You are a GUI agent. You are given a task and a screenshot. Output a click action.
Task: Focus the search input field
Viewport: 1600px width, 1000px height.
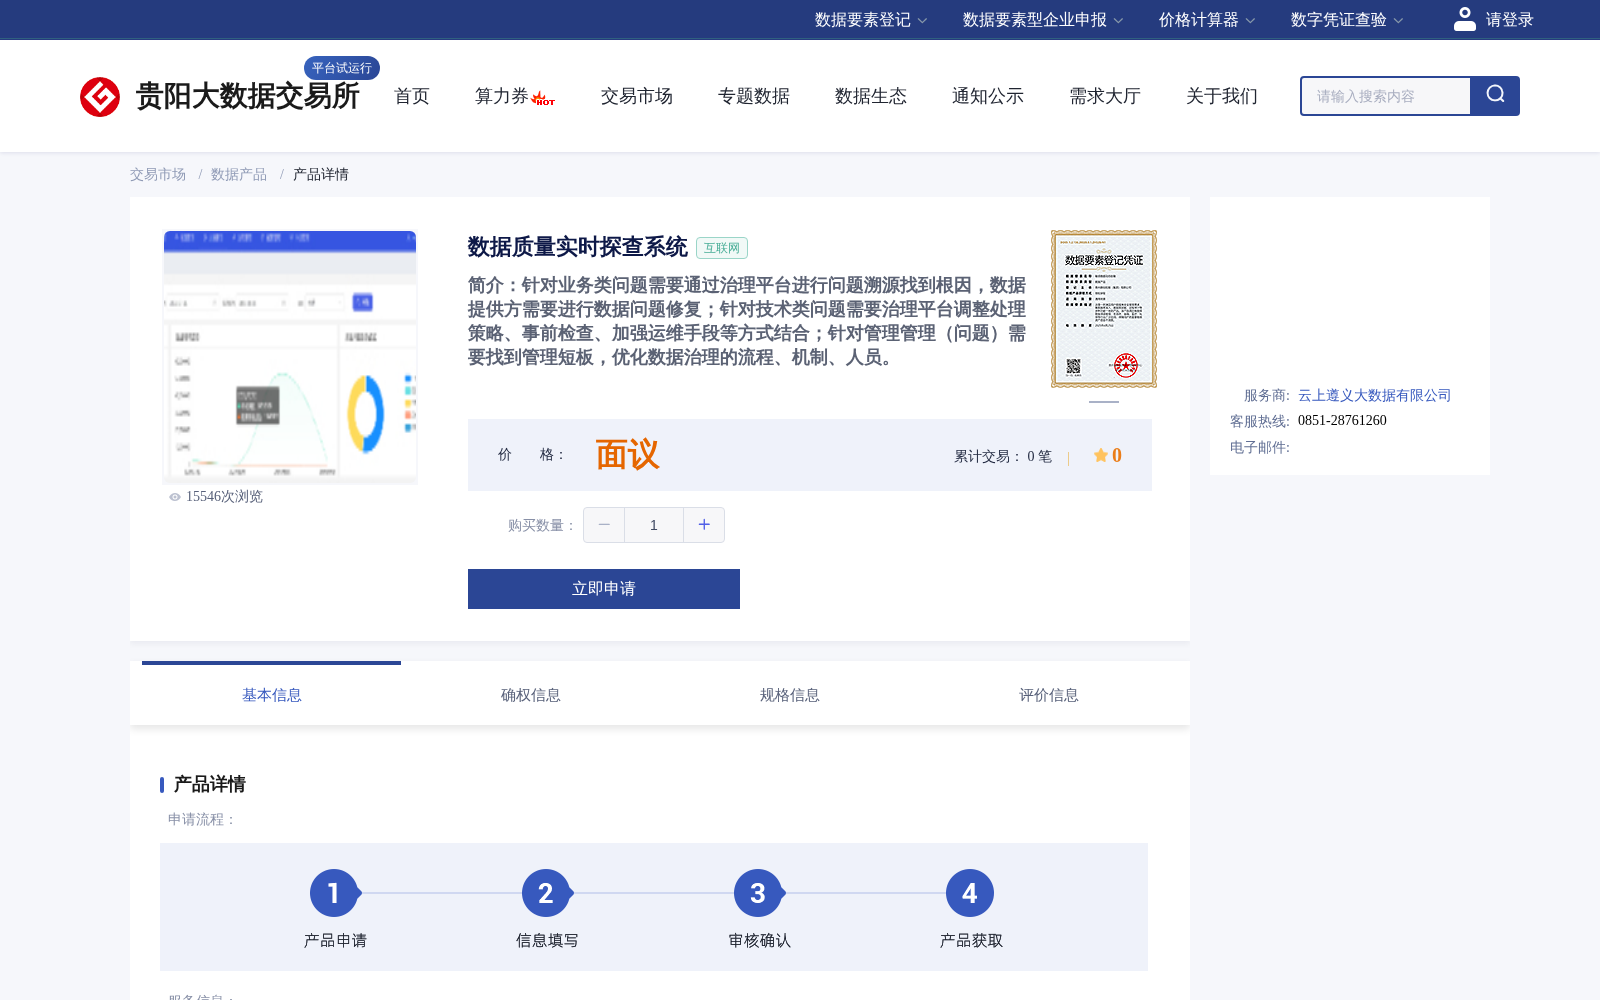(x=1386, y=96)
